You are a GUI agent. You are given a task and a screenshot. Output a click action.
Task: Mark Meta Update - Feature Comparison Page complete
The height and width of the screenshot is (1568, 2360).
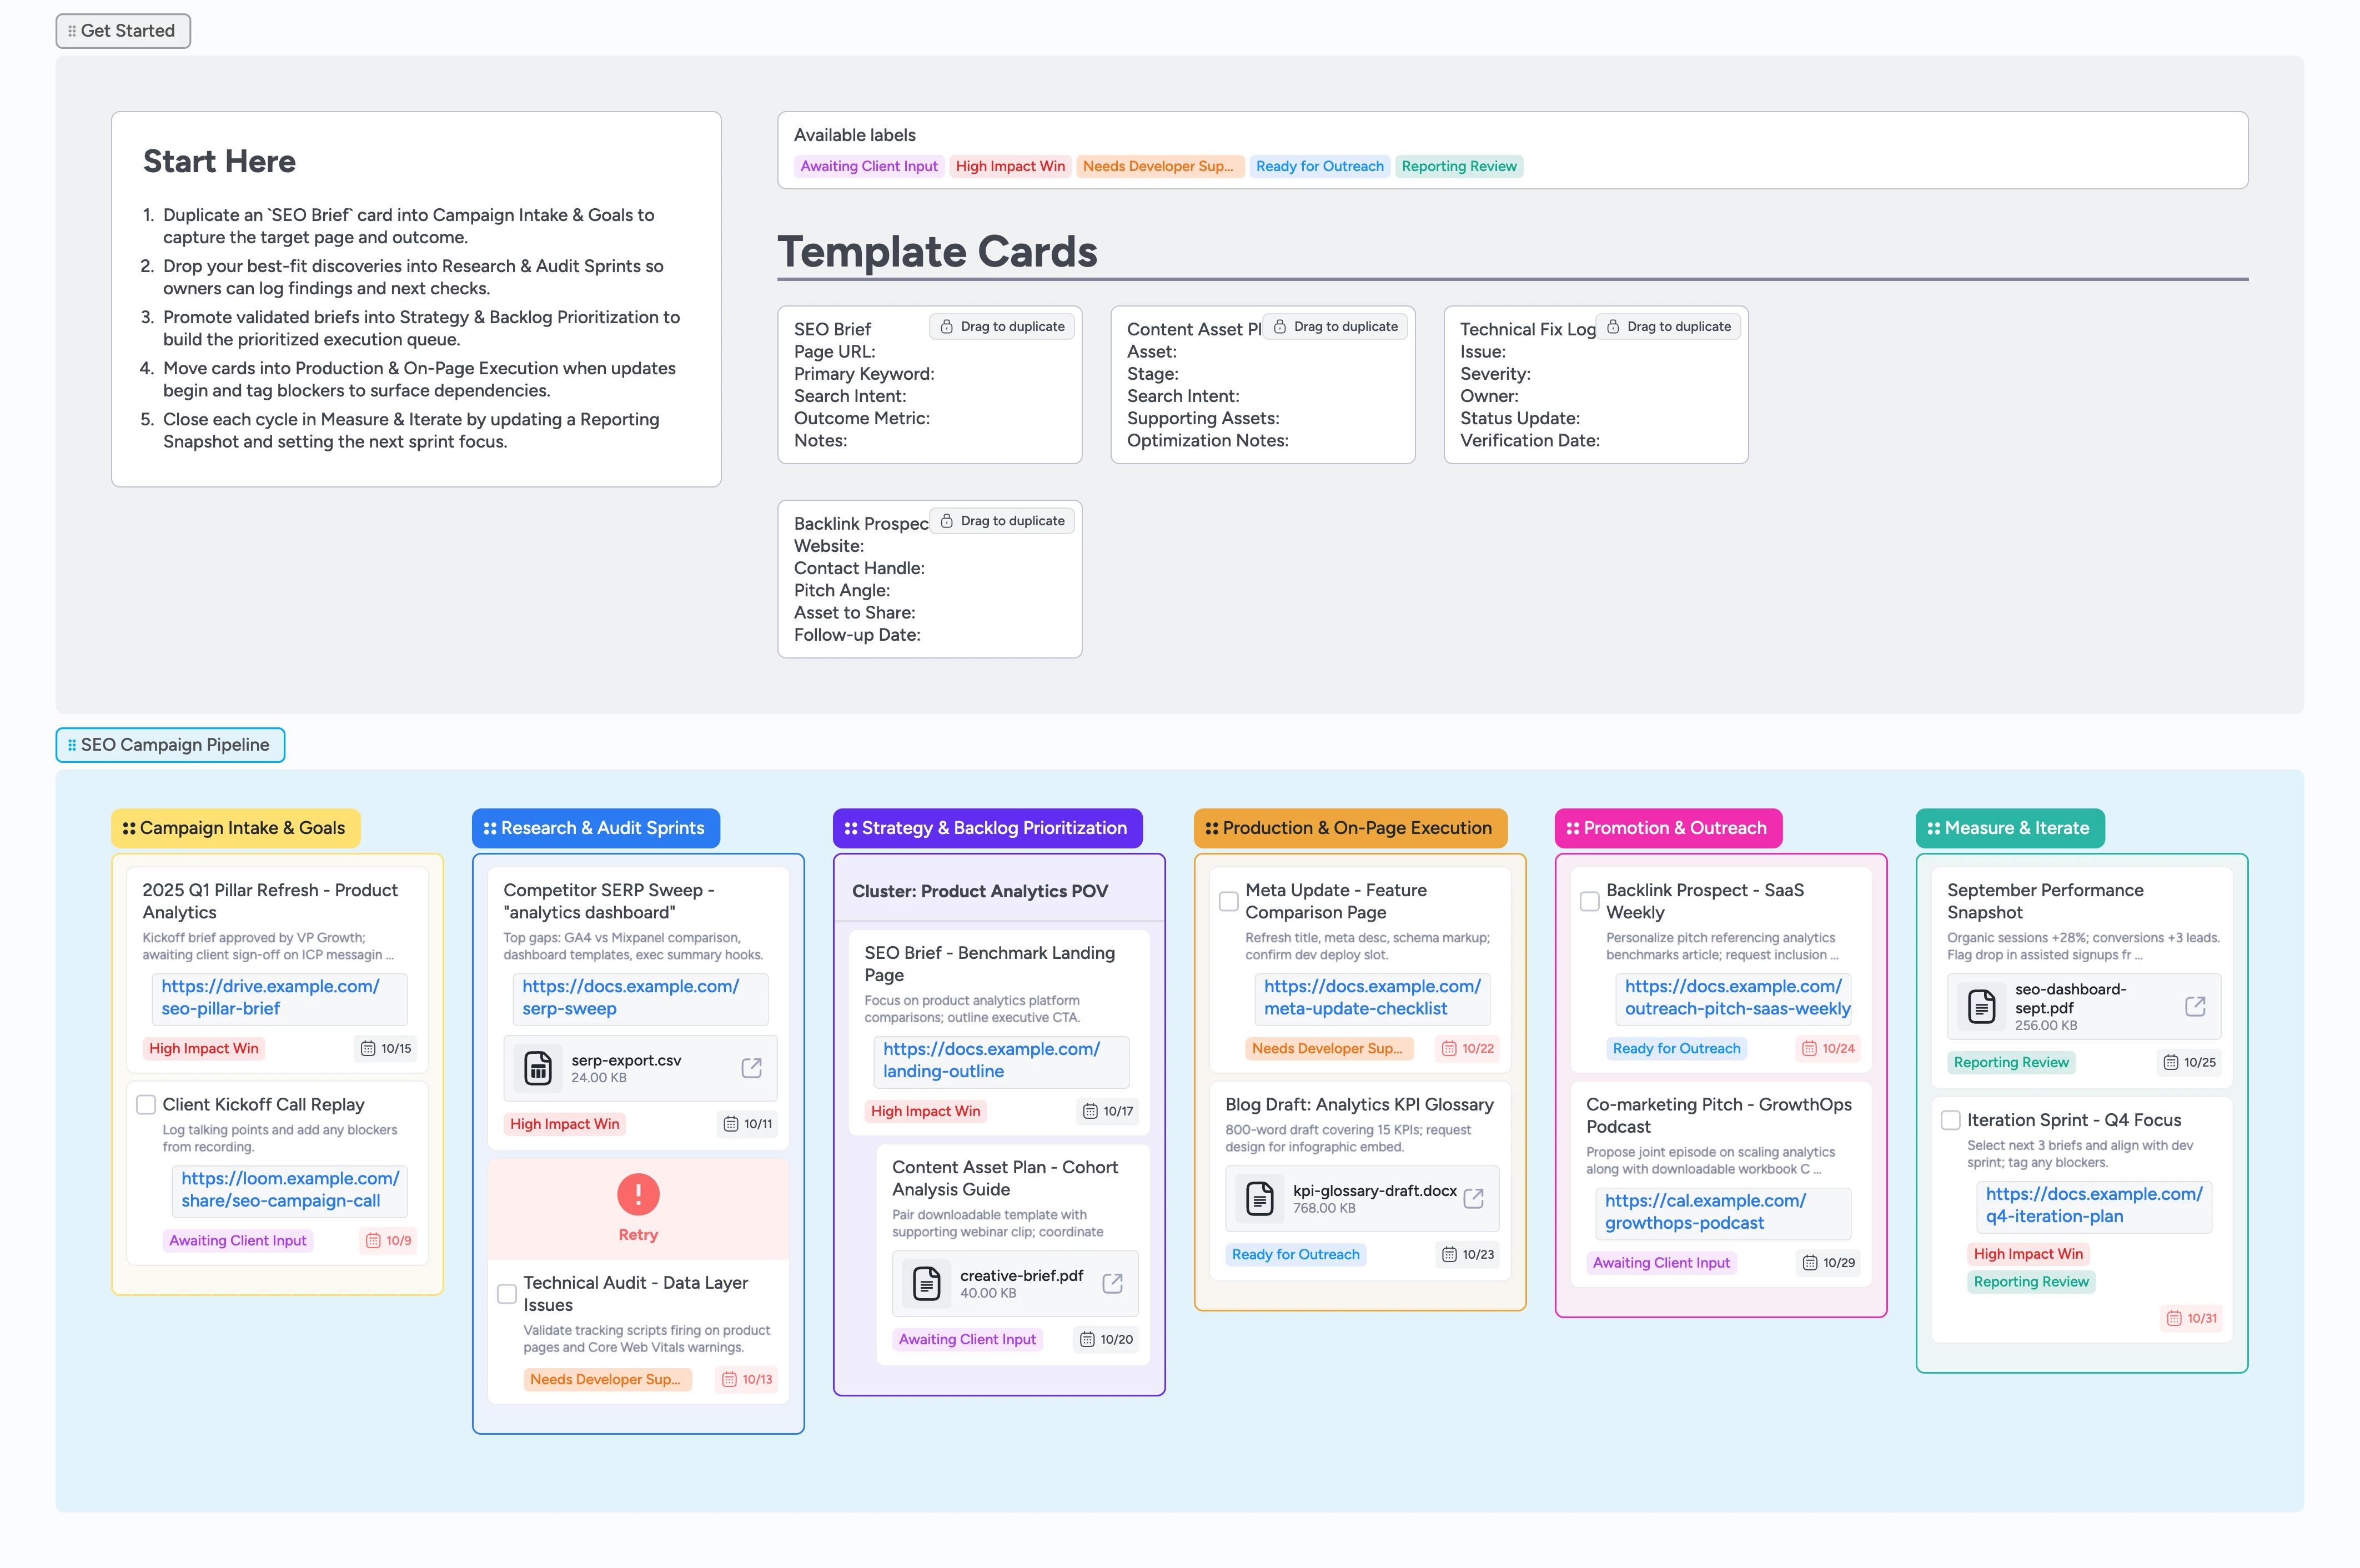tap(1228, 901)
